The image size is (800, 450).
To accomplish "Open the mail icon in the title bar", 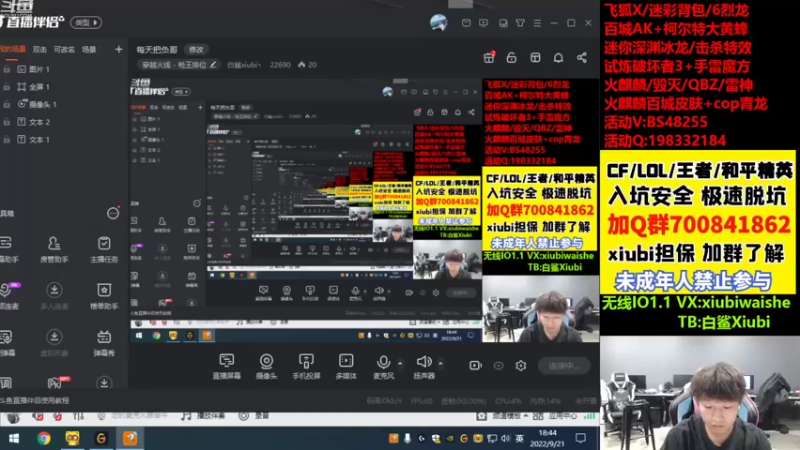I will coord(466,23).
